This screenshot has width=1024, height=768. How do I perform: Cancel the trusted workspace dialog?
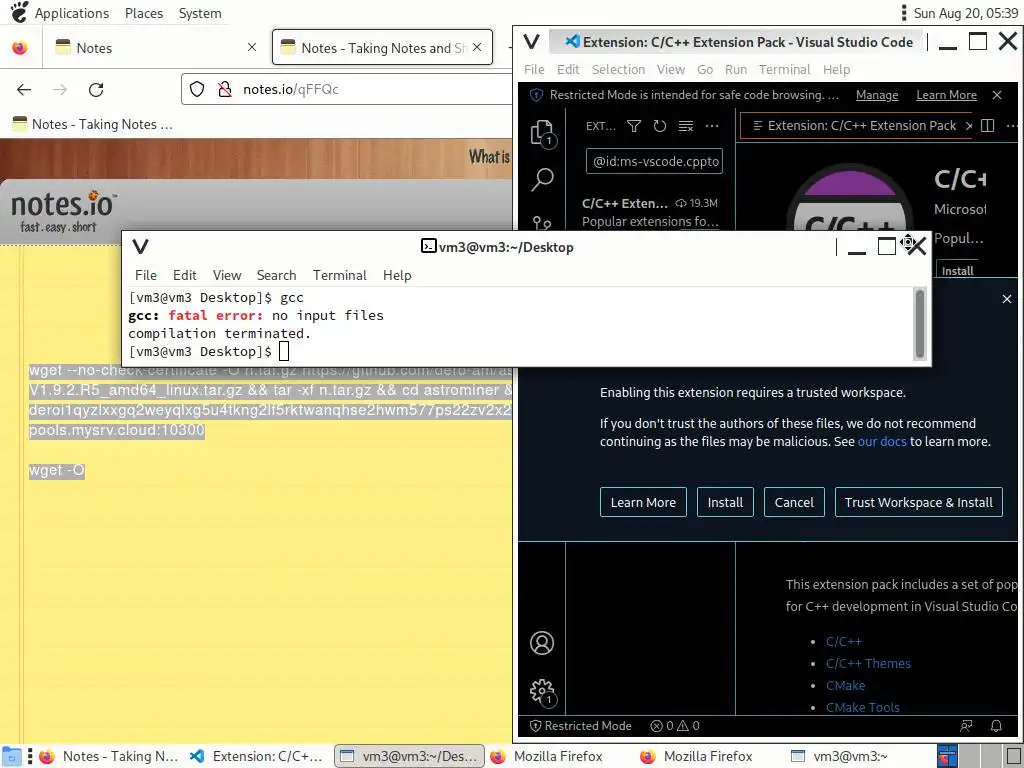(794, 502)
